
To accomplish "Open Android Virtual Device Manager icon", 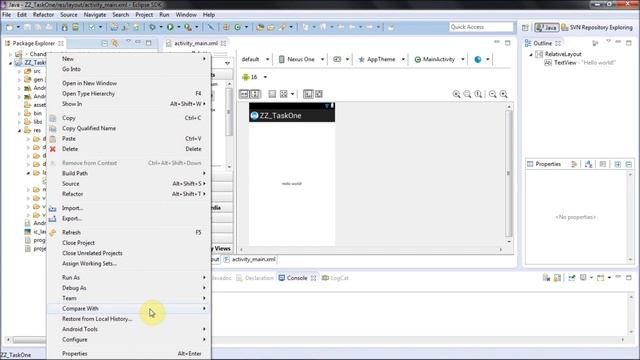I will 76,27.
